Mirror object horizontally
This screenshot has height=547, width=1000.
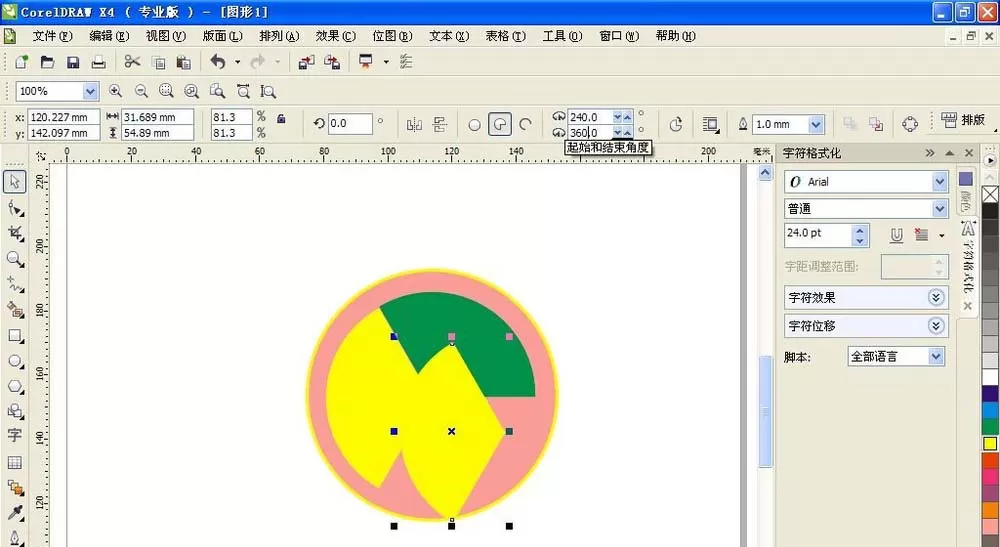click(x=414, y=124)
